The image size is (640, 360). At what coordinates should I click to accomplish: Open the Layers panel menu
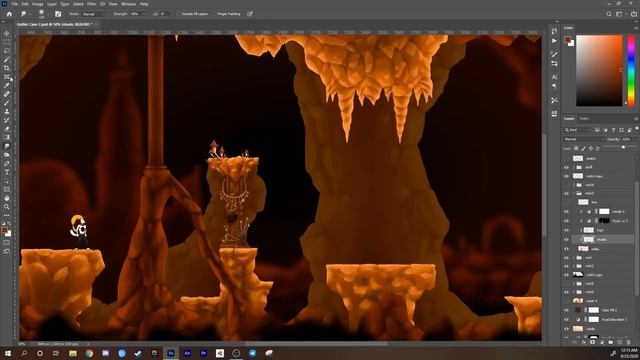point(636,119)
